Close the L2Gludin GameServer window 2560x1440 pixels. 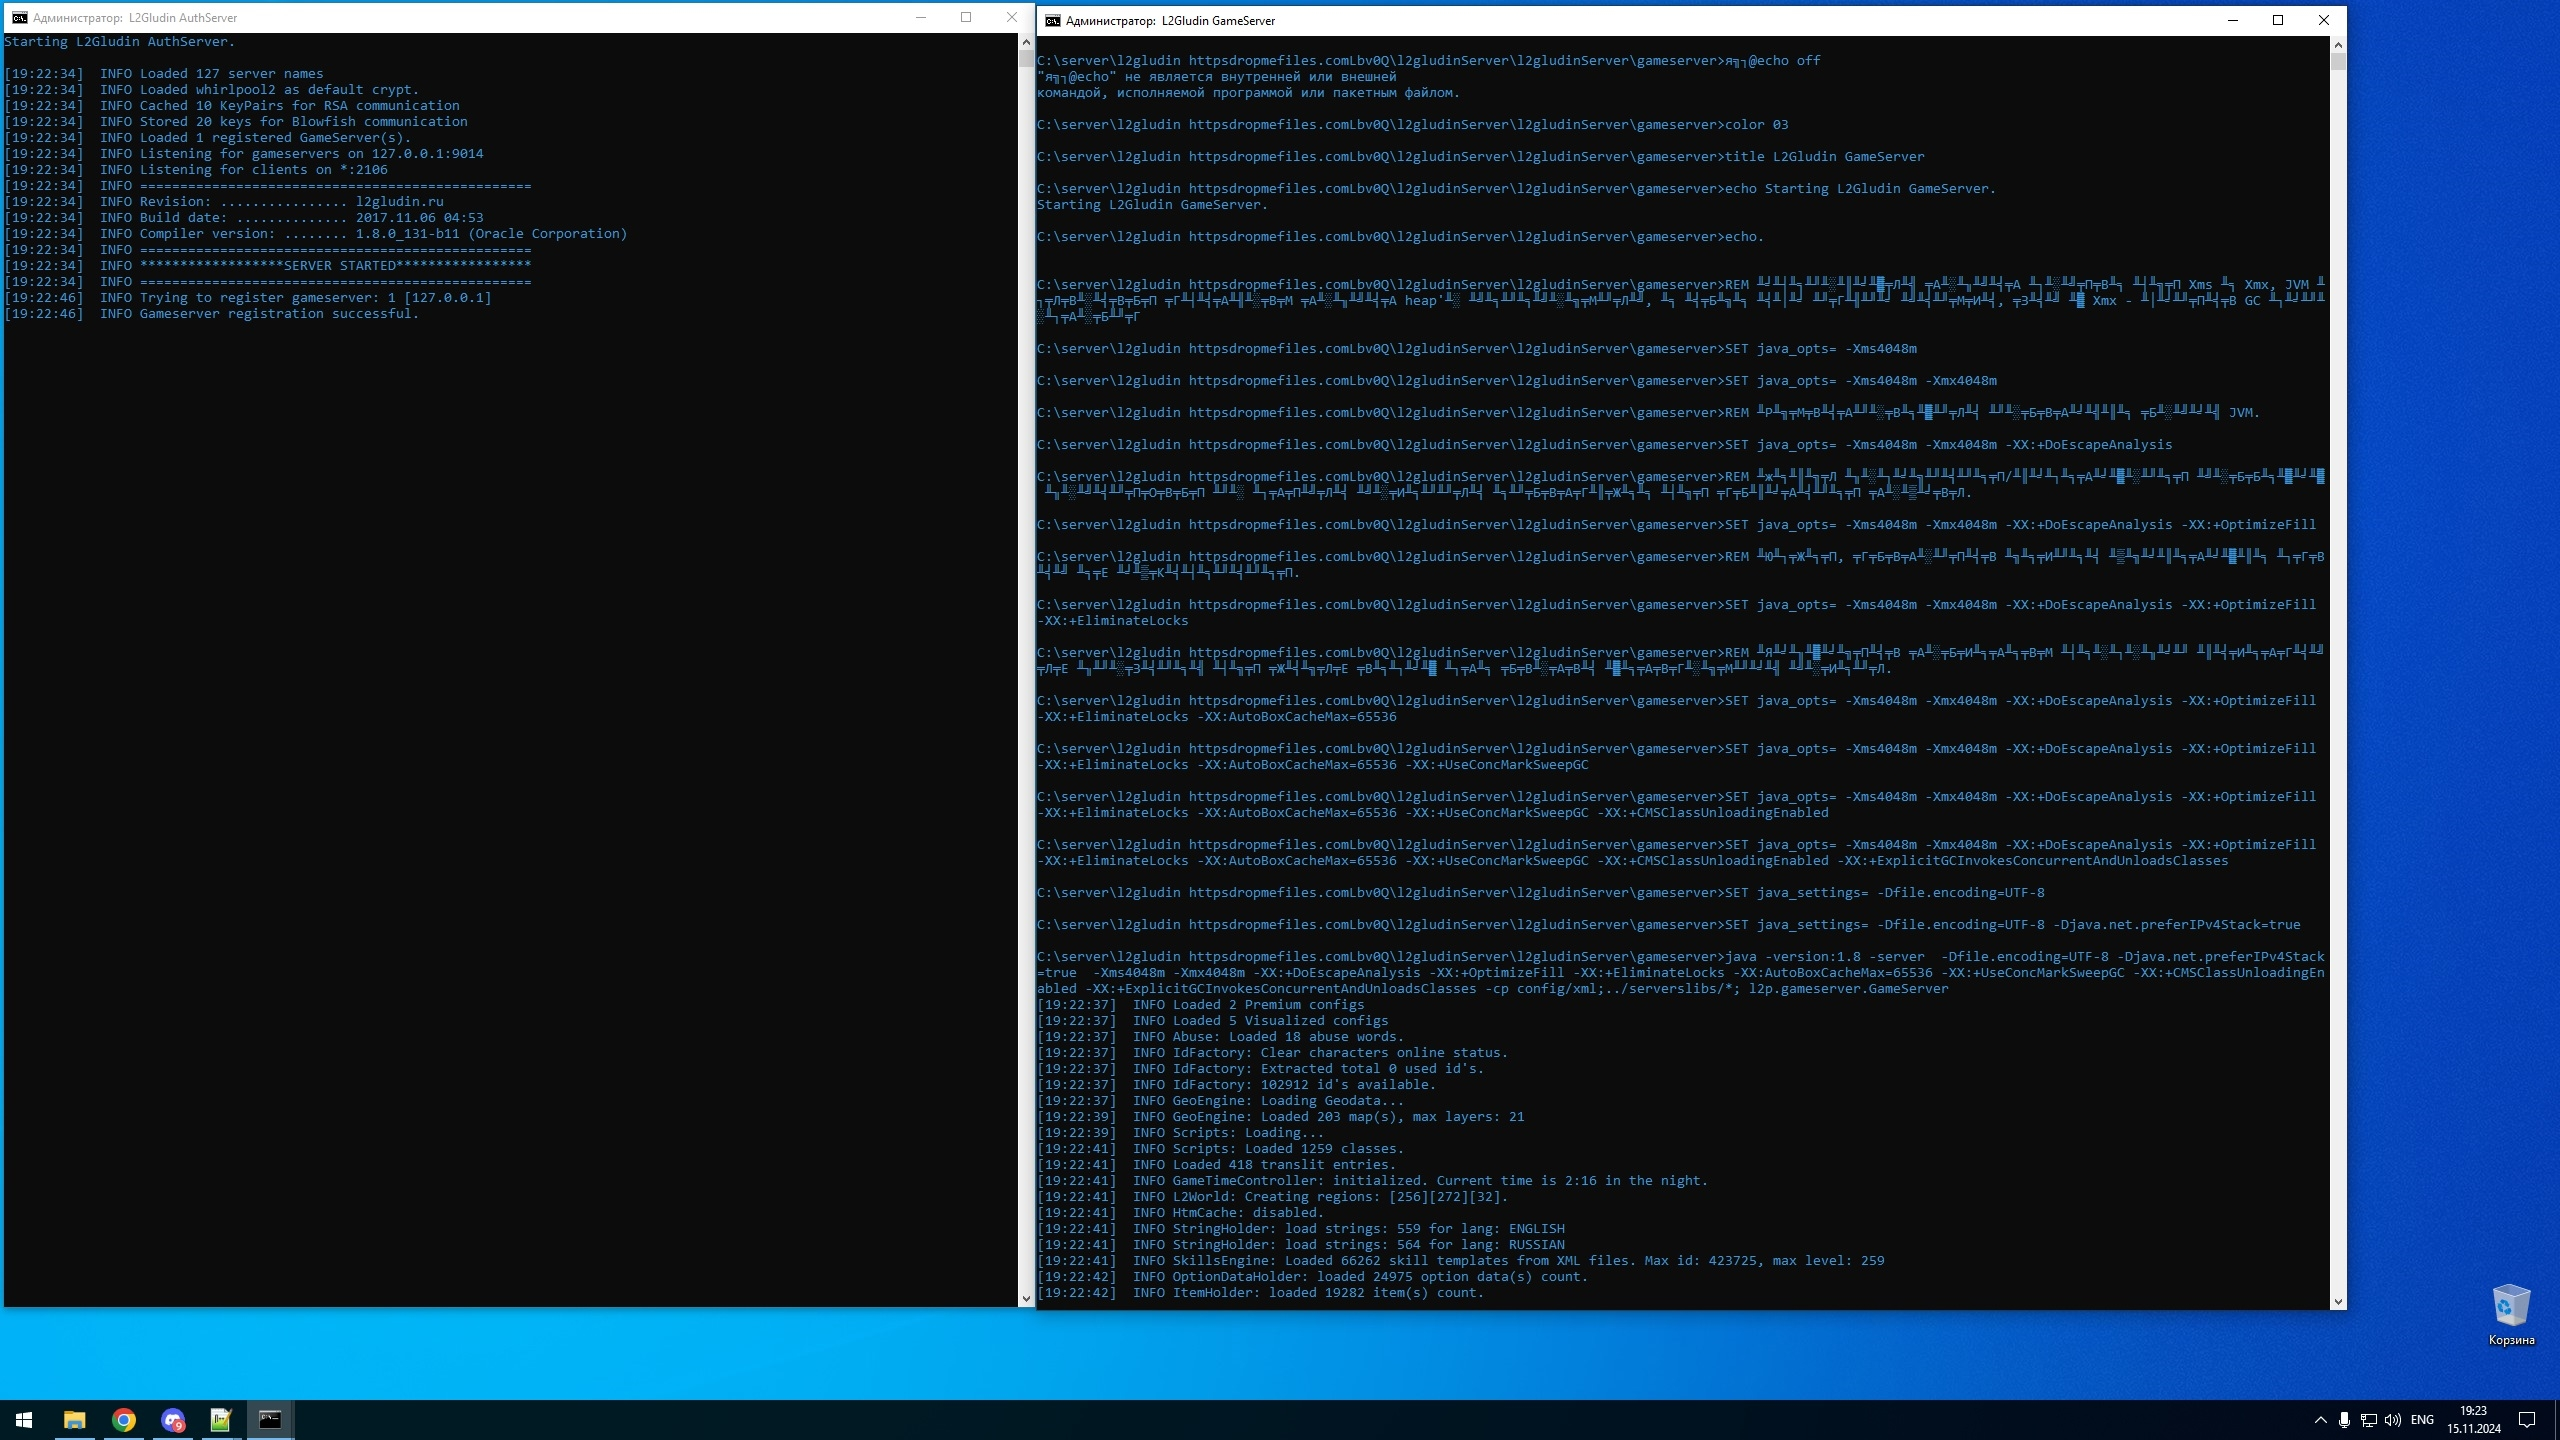(x=2323, y=20)
